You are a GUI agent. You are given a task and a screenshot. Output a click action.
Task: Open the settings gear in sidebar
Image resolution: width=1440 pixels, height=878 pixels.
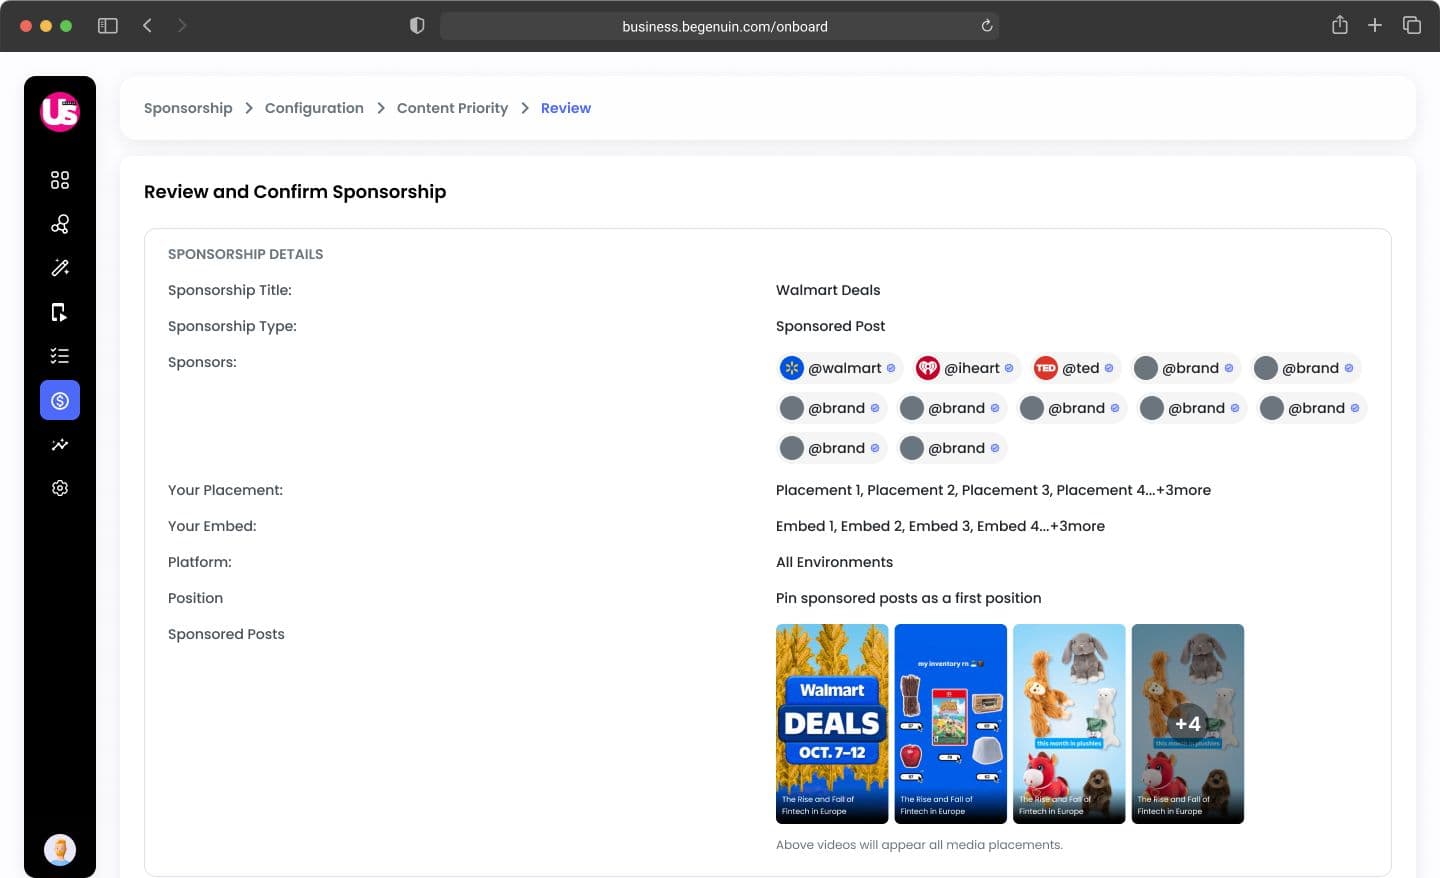[x=60, y=488]
